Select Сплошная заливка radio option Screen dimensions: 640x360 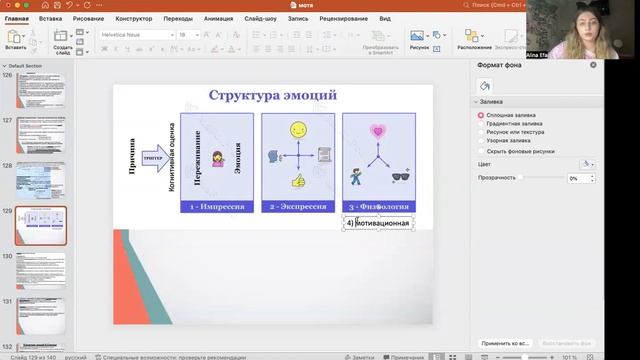pos(481,115)
